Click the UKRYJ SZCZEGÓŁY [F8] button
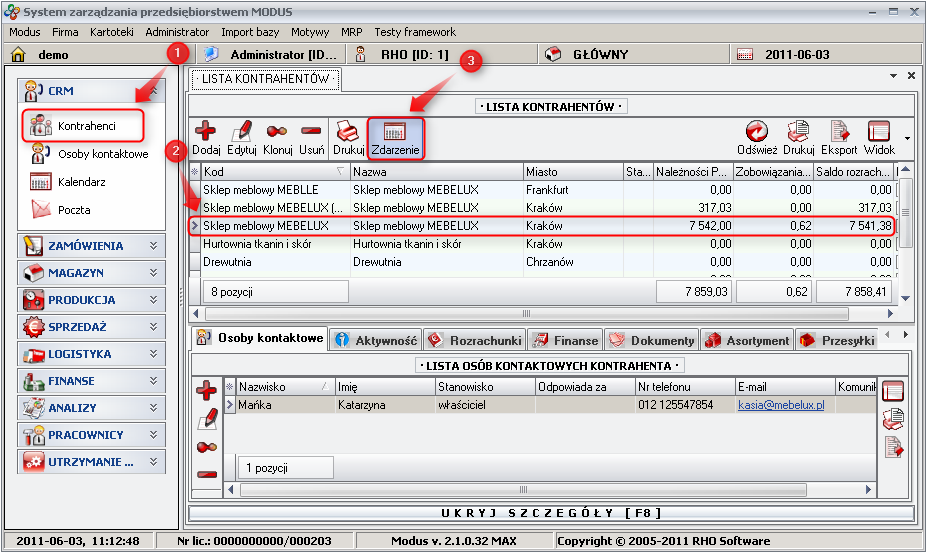The width and height of the screenshot is (927, 553). [552, 513]
